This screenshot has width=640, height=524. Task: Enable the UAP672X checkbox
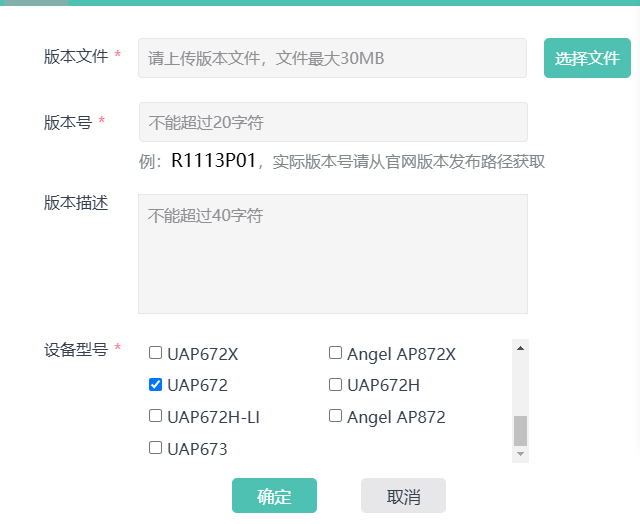click(155, 353)
